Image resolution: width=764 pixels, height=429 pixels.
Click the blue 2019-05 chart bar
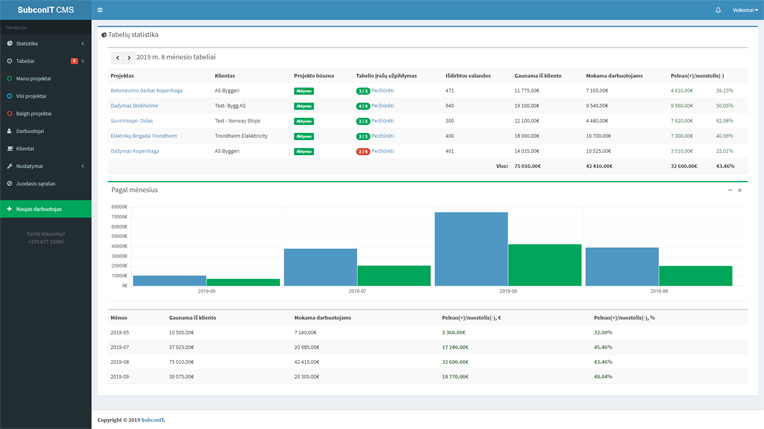(x=170, y=281)
